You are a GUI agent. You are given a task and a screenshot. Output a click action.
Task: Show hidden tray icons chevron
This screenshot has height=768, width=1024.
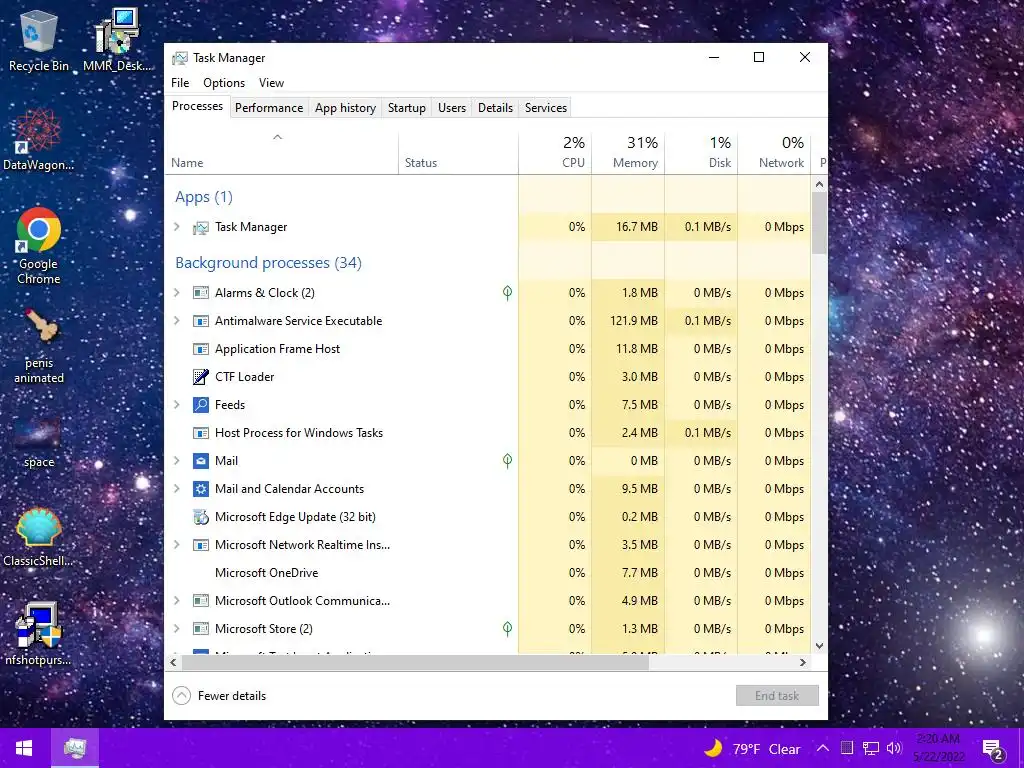[x=823, y=748]
